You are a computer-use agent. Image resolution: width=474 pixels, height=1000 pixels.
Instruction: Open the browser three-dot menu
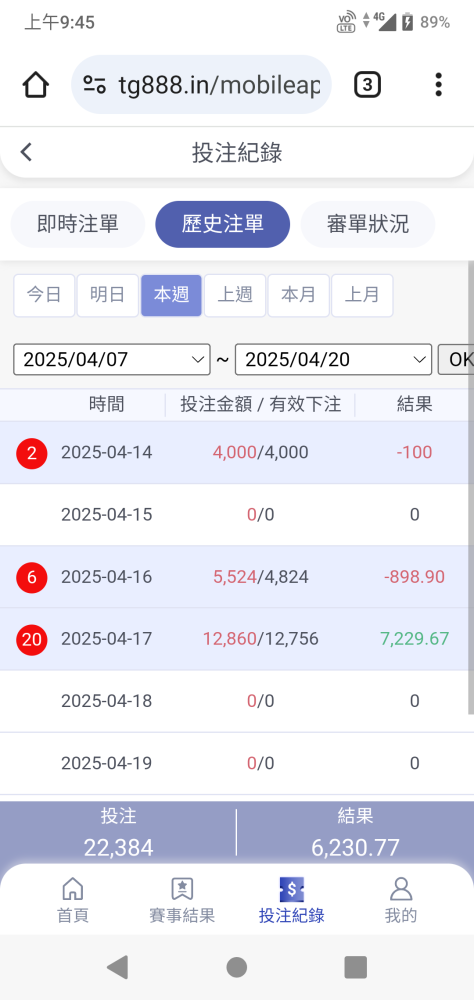(438, 85)
